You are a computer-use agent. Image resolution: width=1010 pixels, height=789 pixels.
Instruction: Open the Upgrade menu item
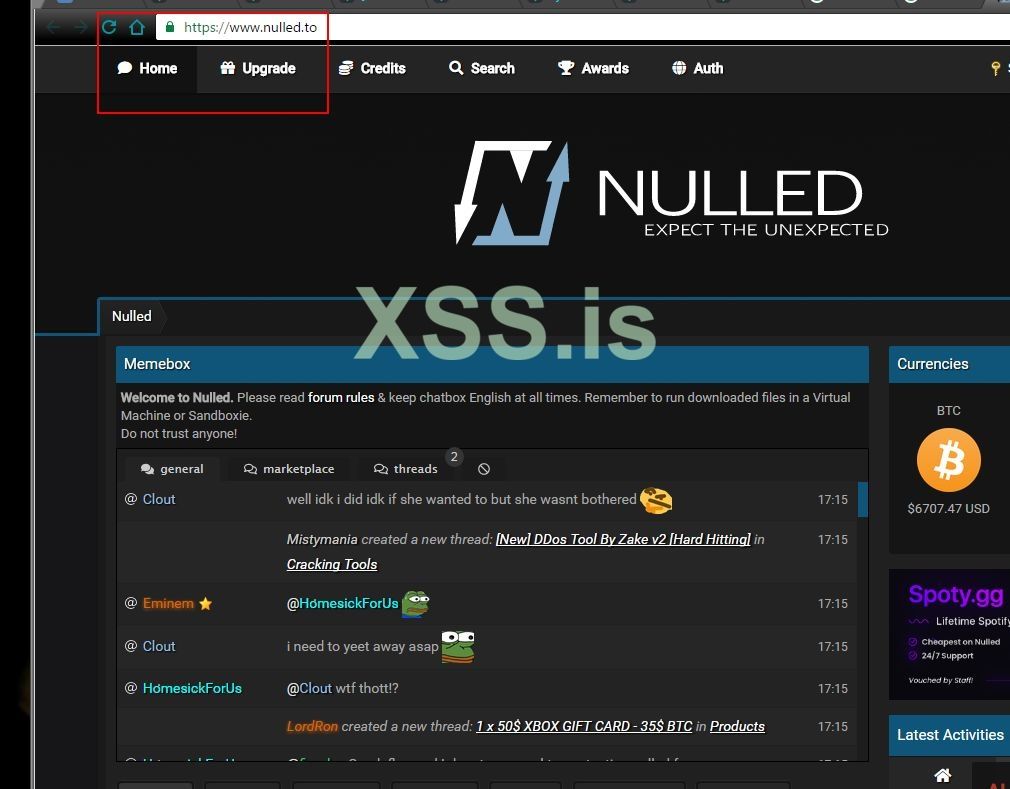[258, 68]
